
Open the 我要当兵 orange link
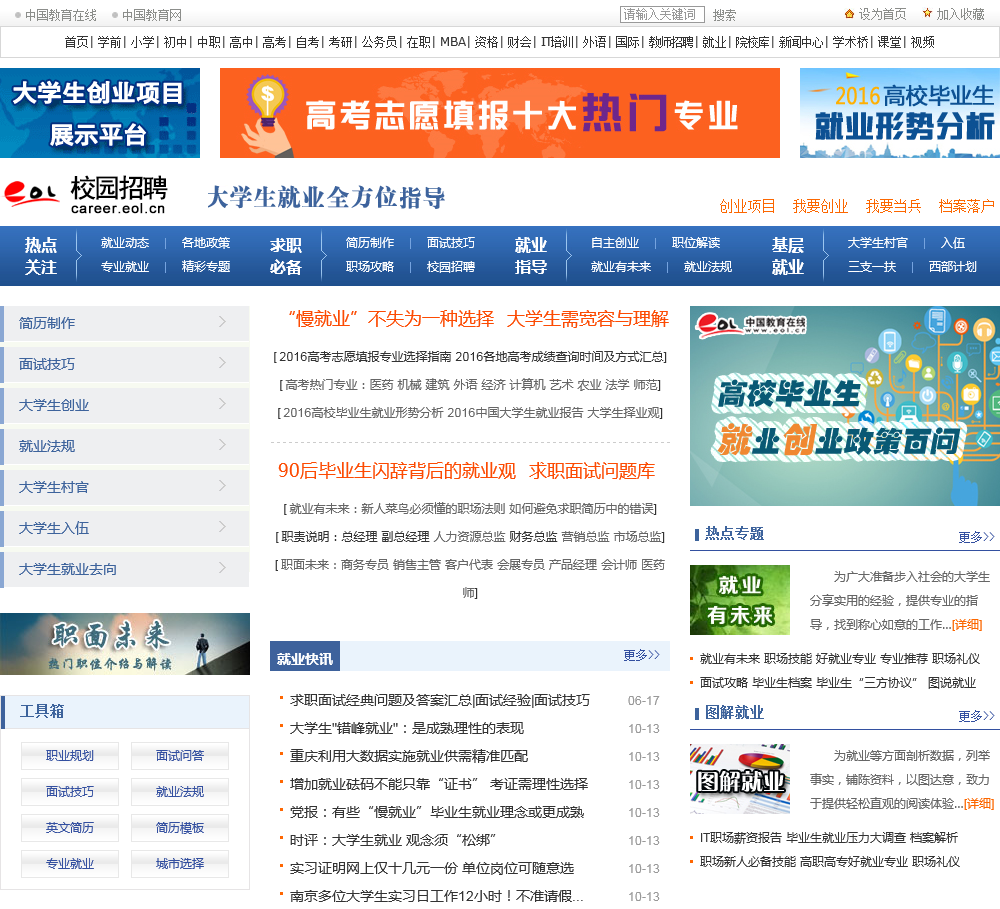click(893, 206)
